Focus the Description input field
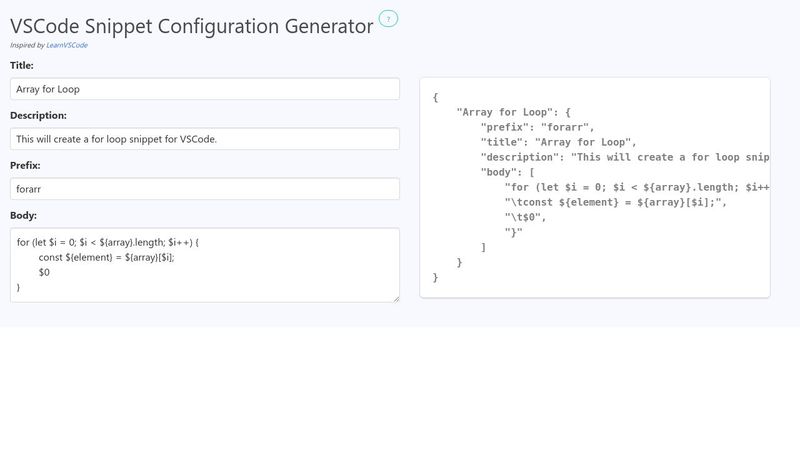 pos(205,139)
